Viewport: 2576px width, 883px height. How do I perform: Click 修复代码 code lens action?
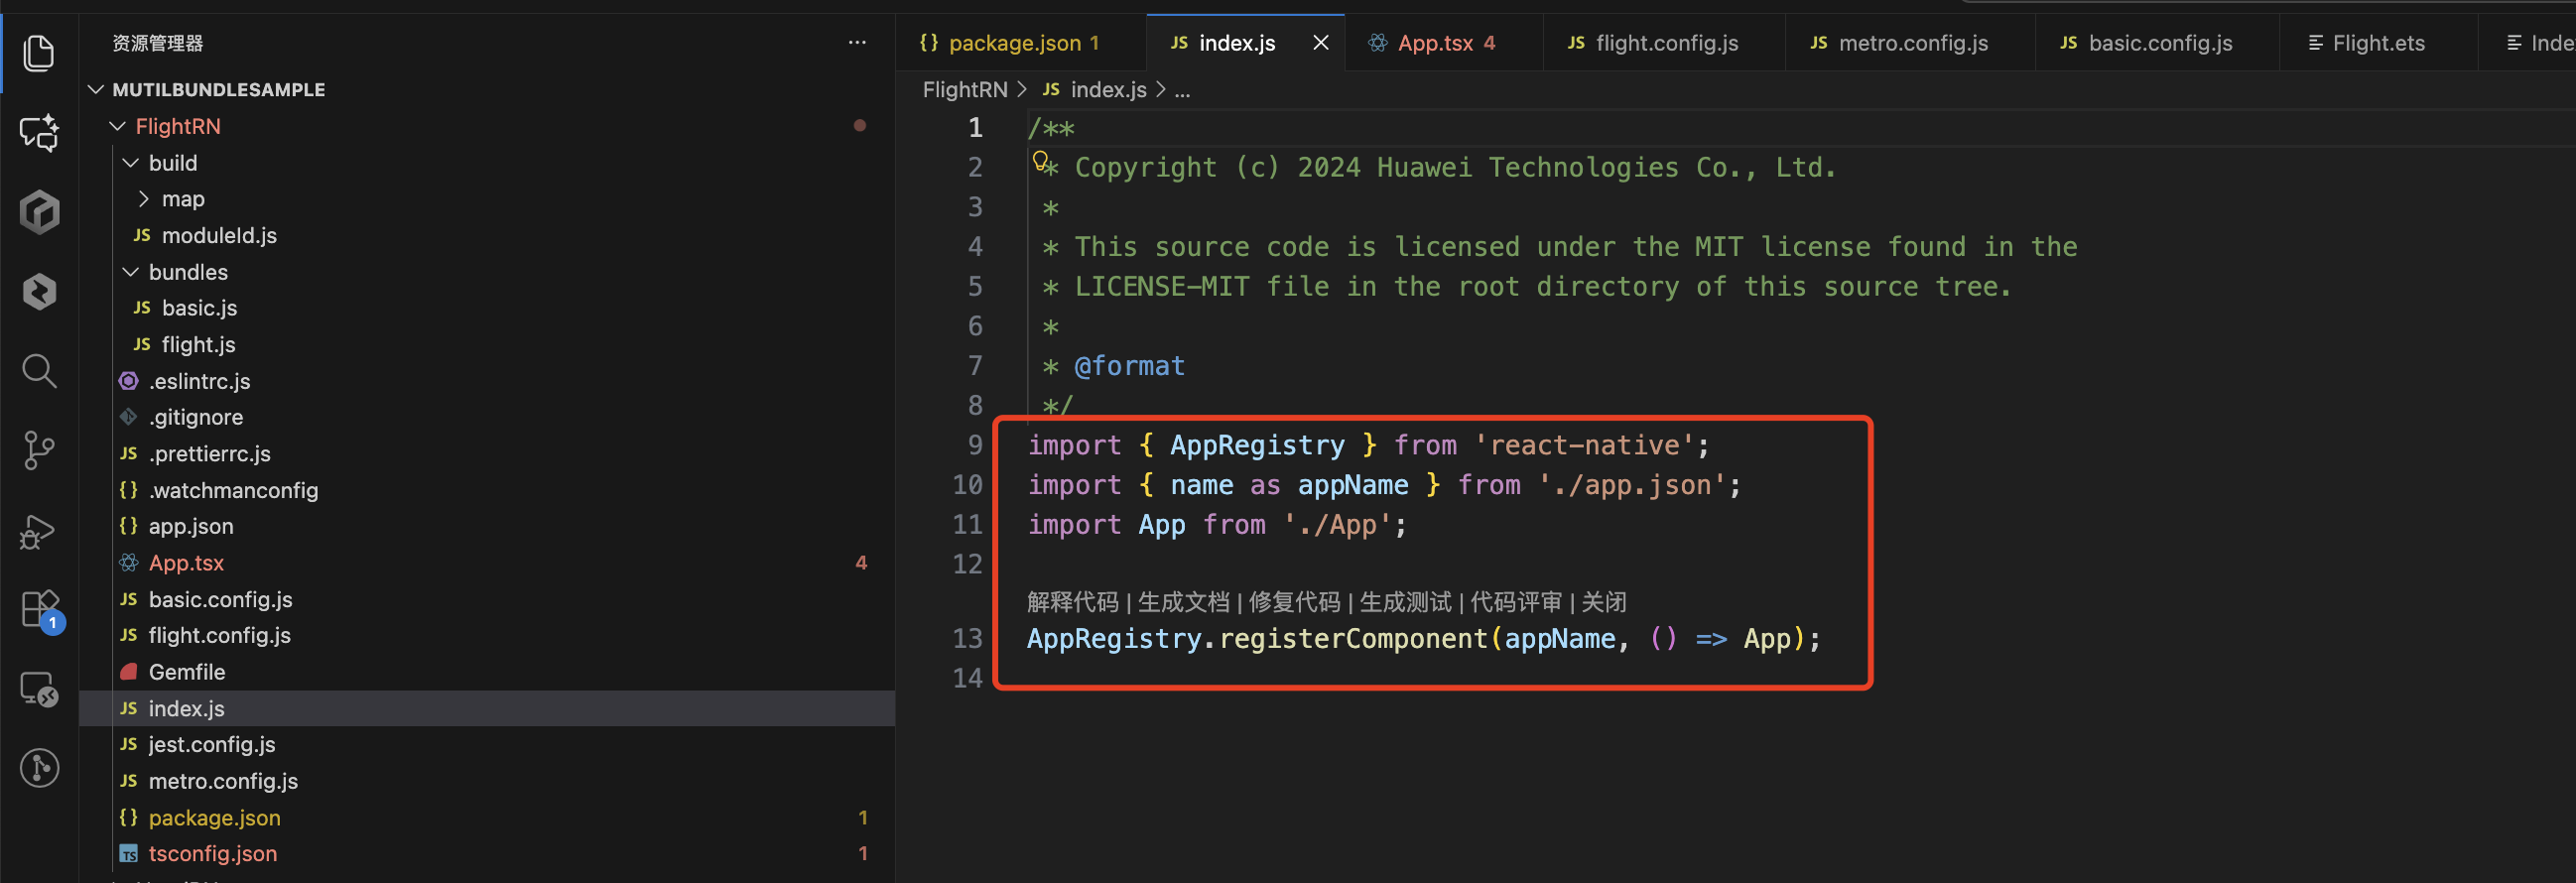point(1294,602)
